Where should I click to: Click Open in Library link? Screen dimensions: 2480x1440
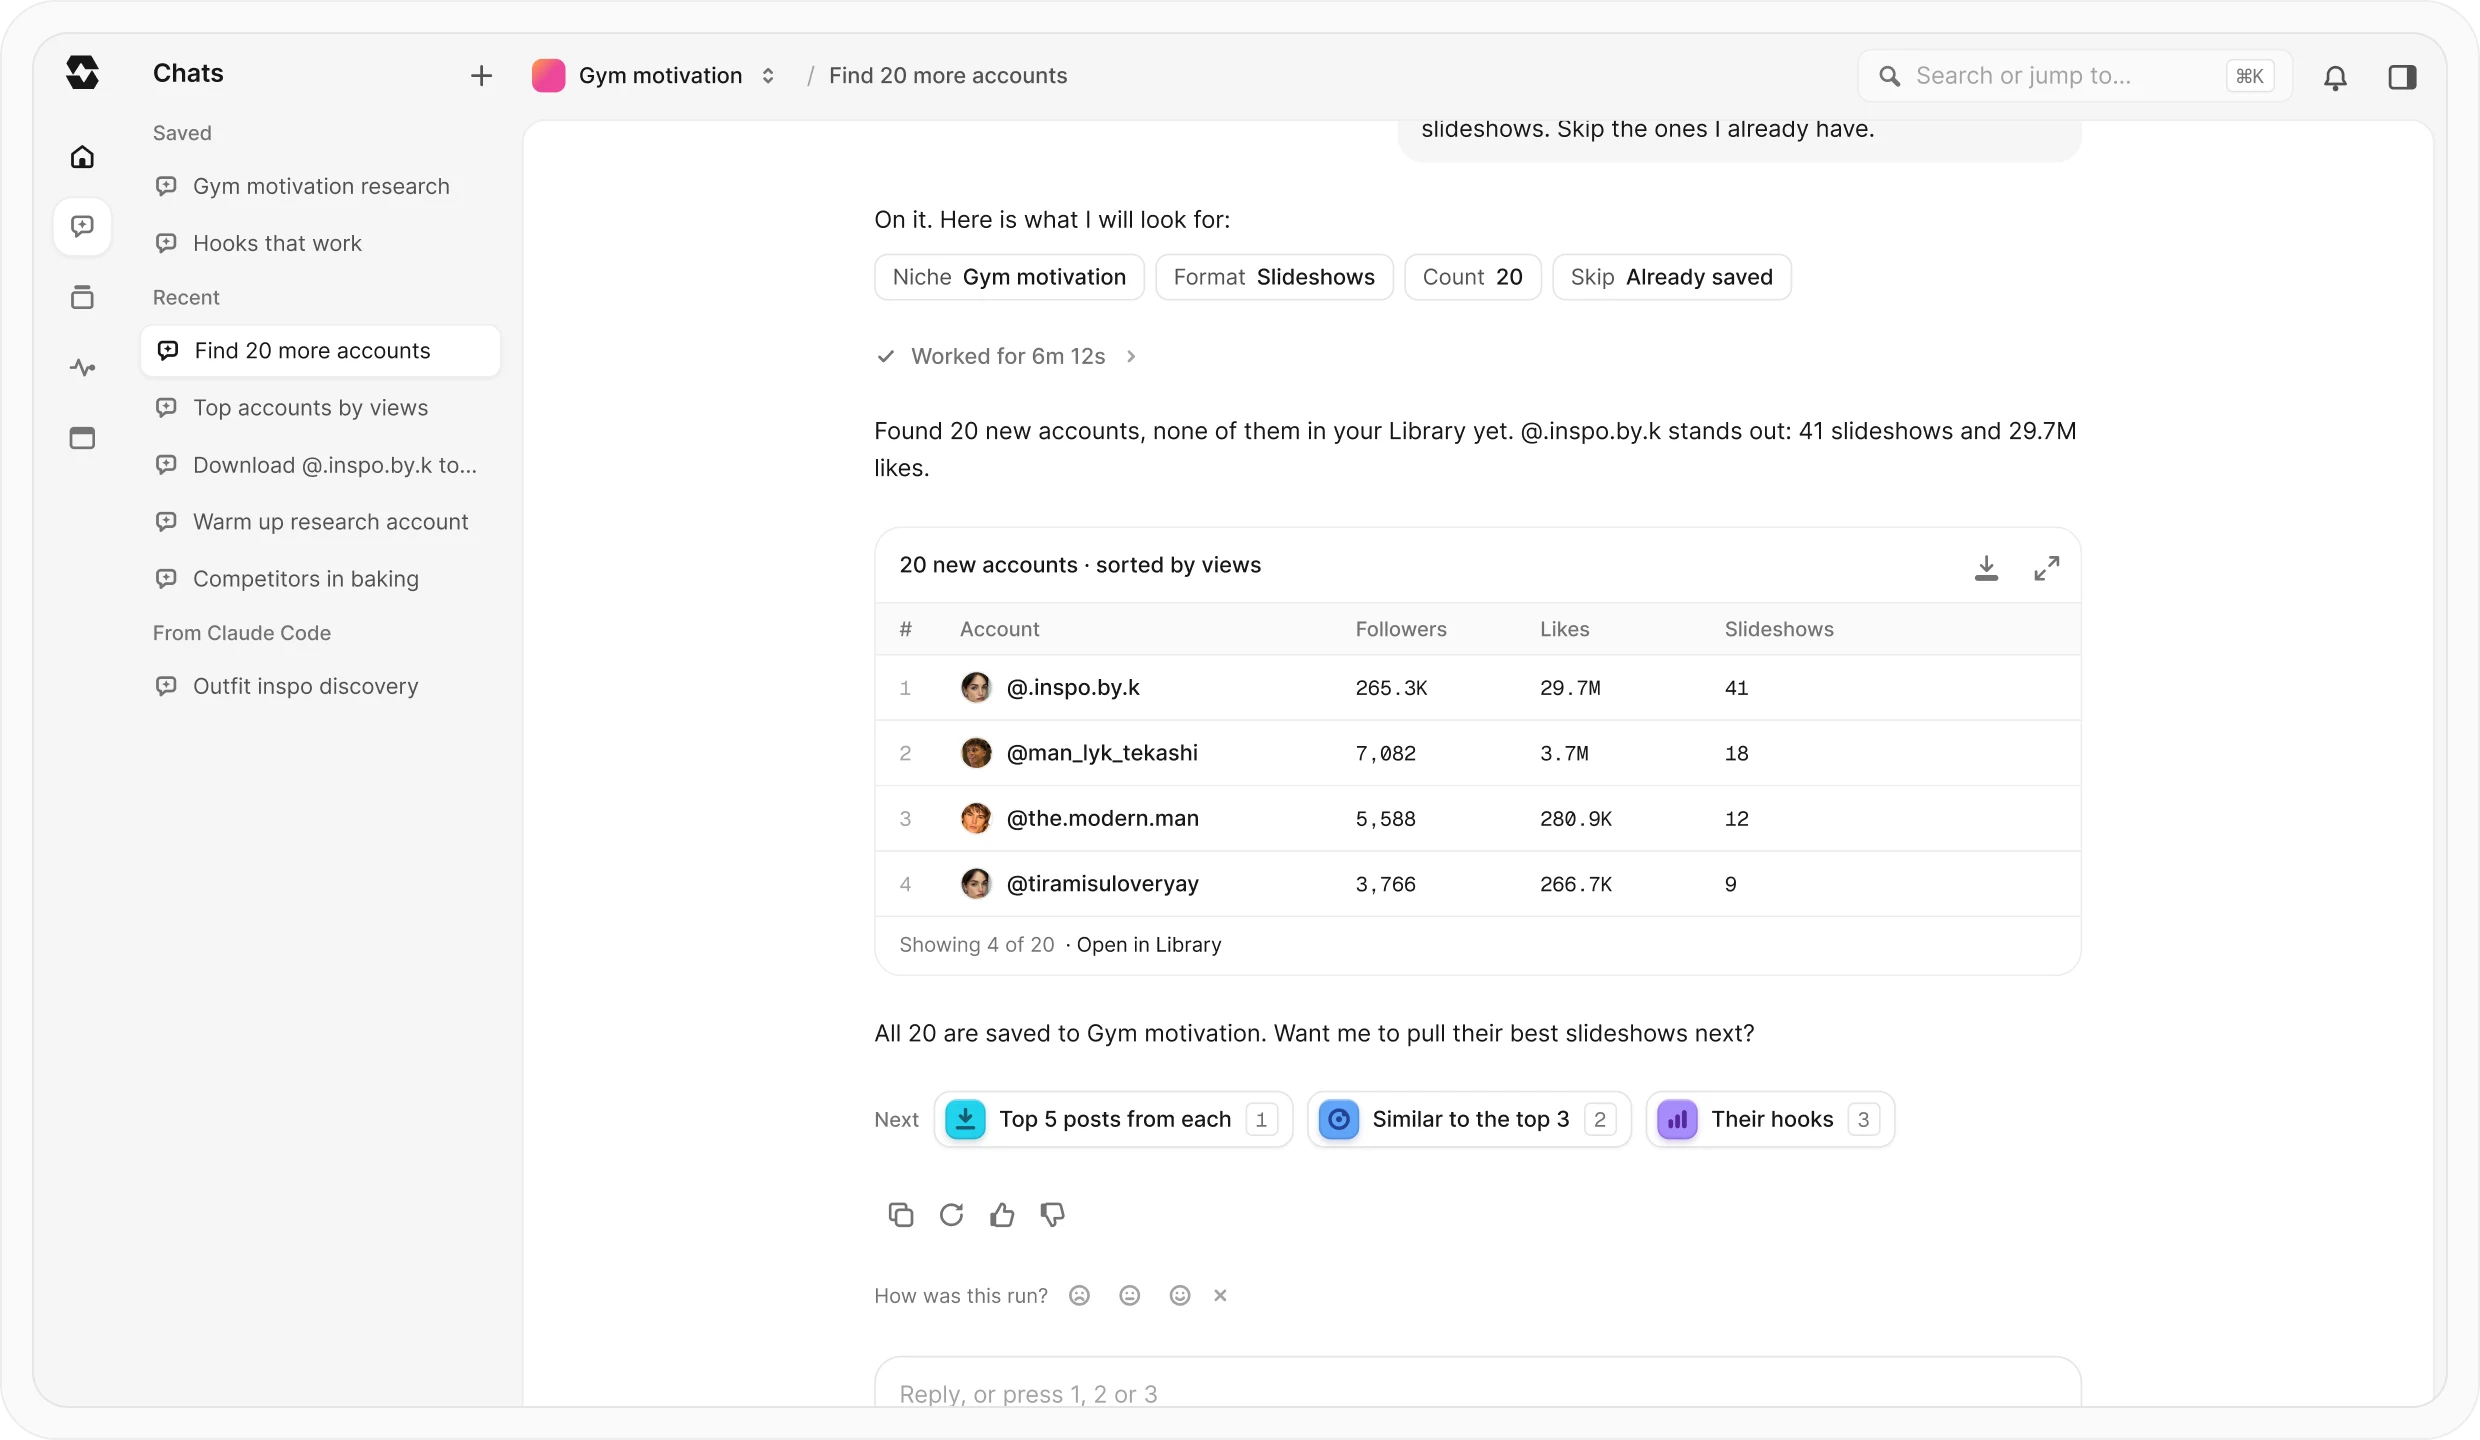pyautogui.click(x=1149, y=945)
